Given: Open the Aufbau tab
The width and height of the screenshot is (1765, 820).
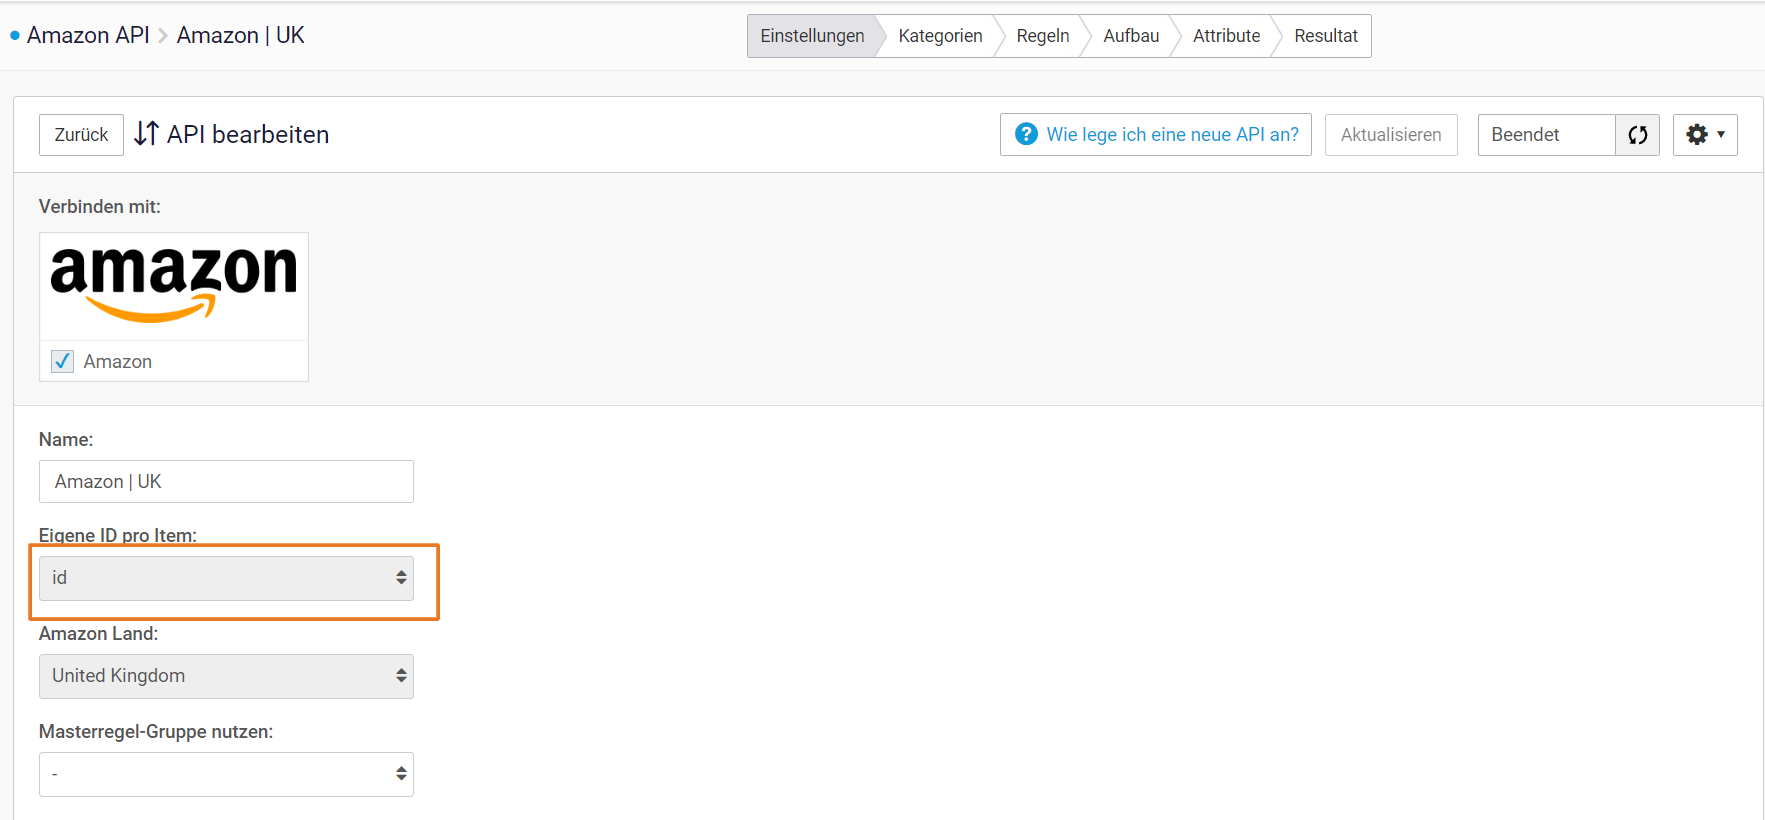Looking at the screenshot, I should tap(1131, 36).
